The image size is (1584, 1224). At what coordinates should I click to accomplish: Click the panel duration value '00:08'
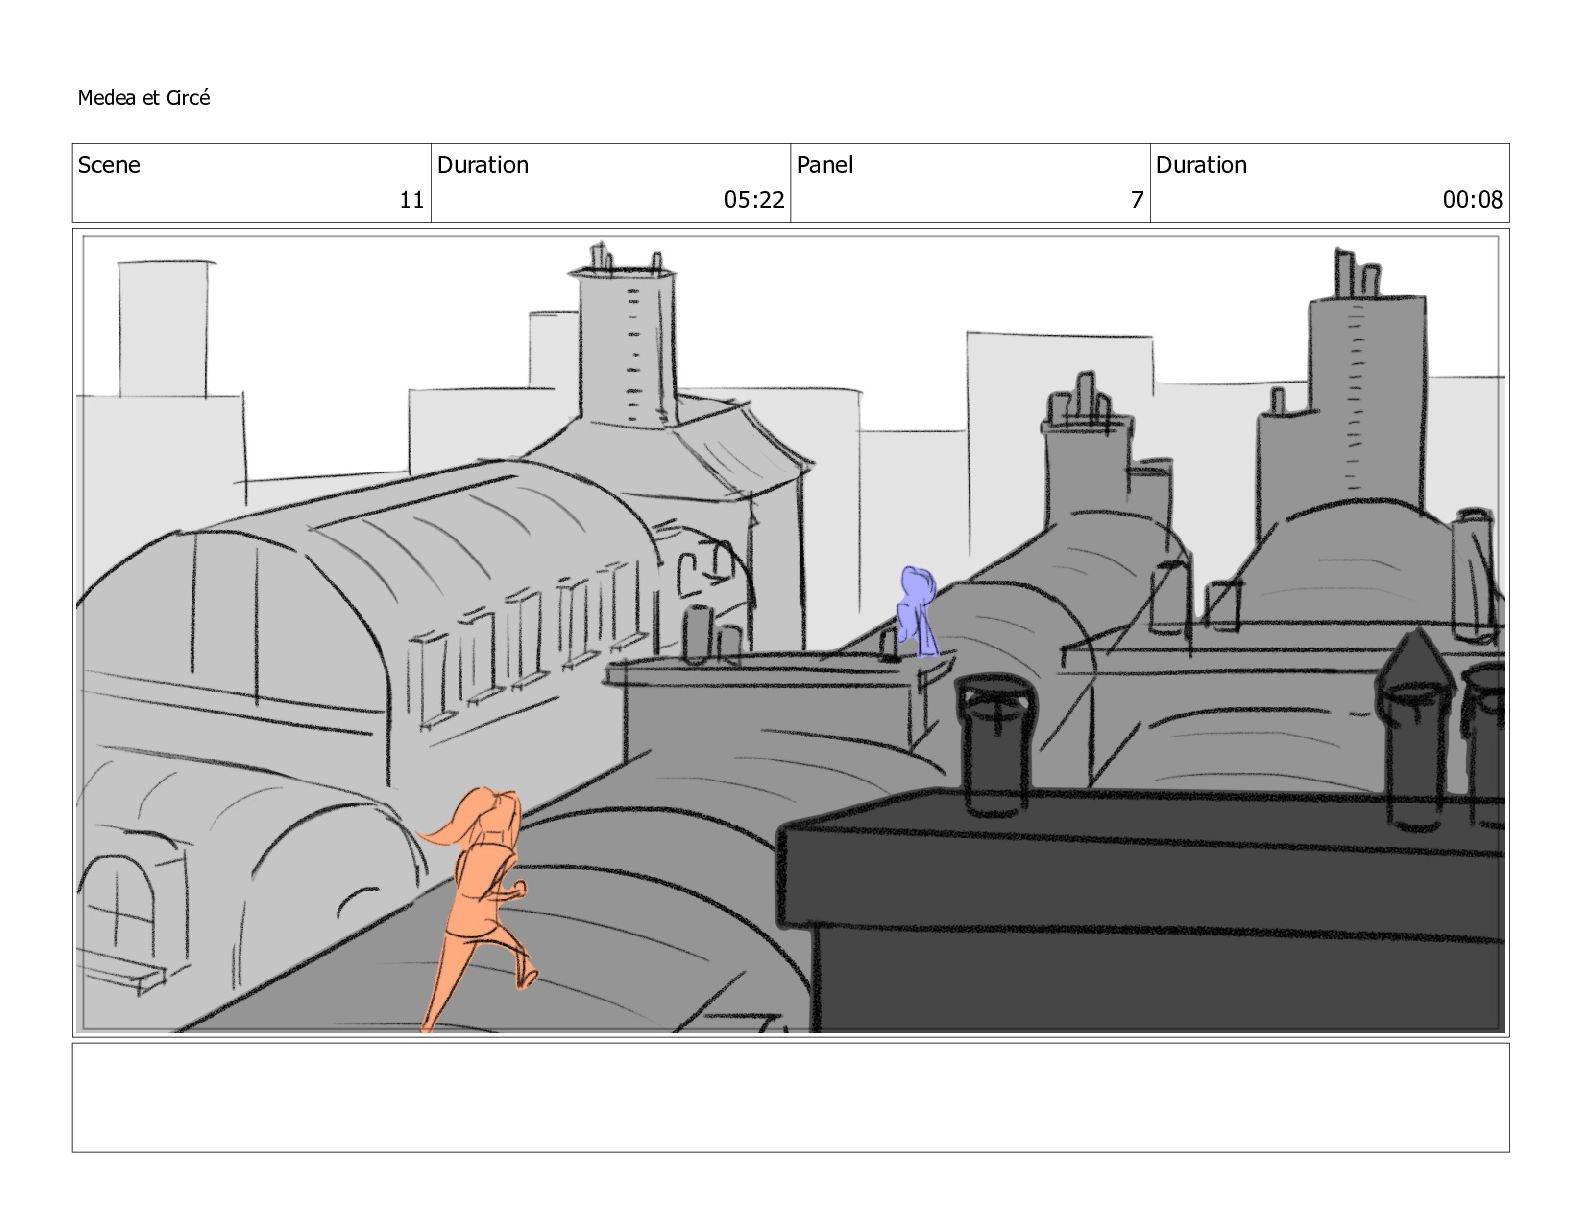click(x=1472, y=200)
